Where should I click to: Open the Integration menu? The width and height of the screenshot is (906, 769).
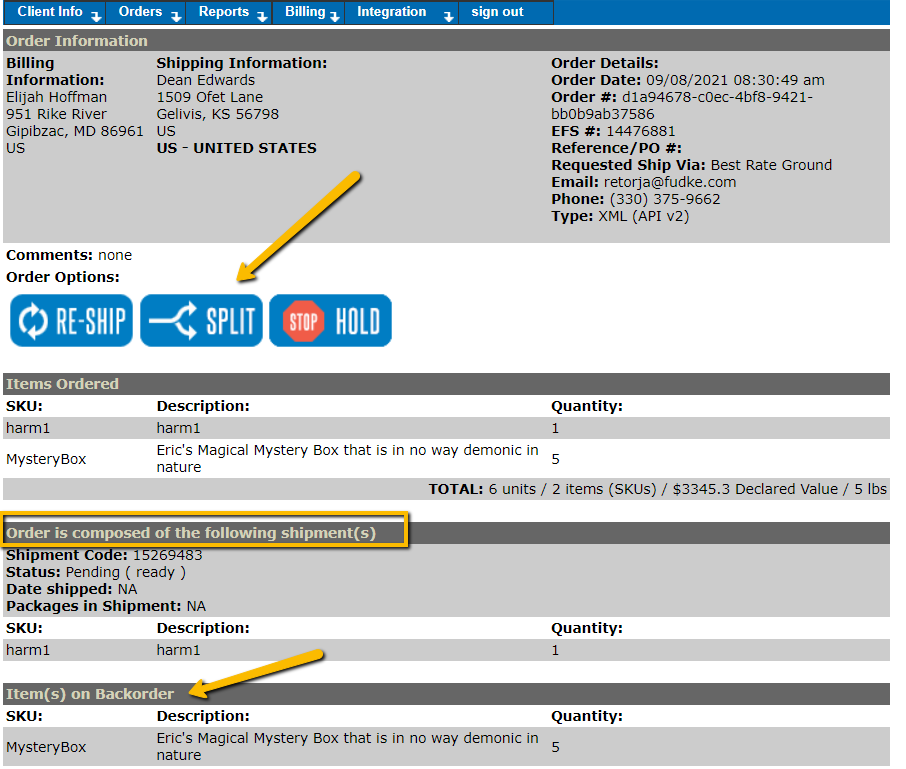[402, 12]
